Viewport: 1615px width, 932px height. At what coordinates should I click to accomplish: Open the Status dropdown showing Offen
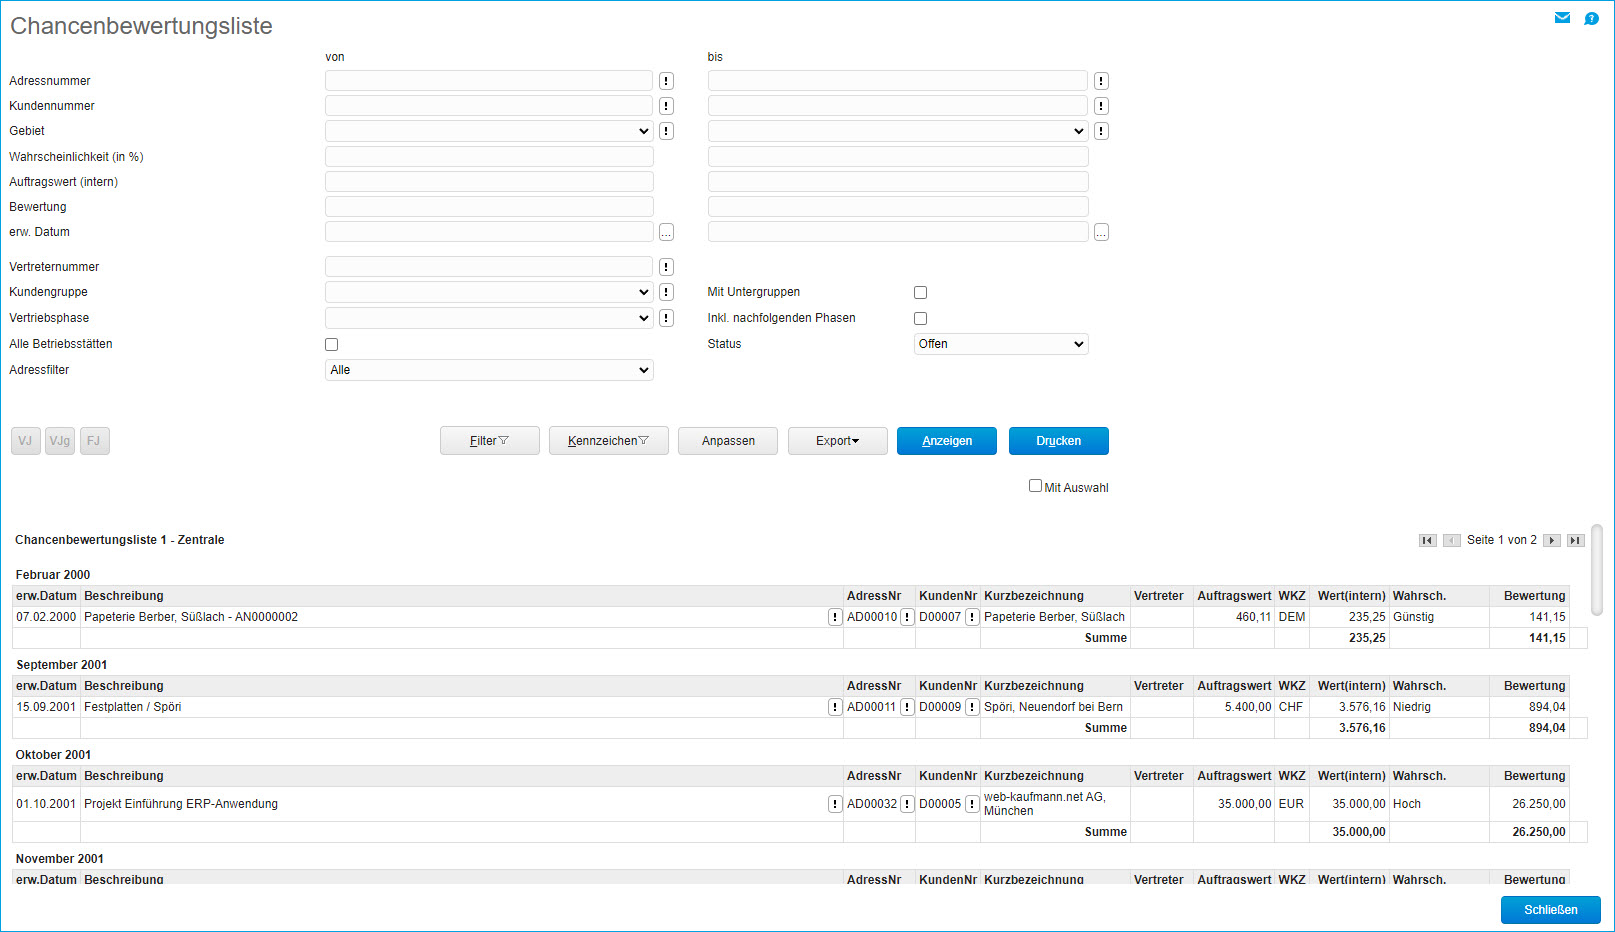[x=1000, y=344]
